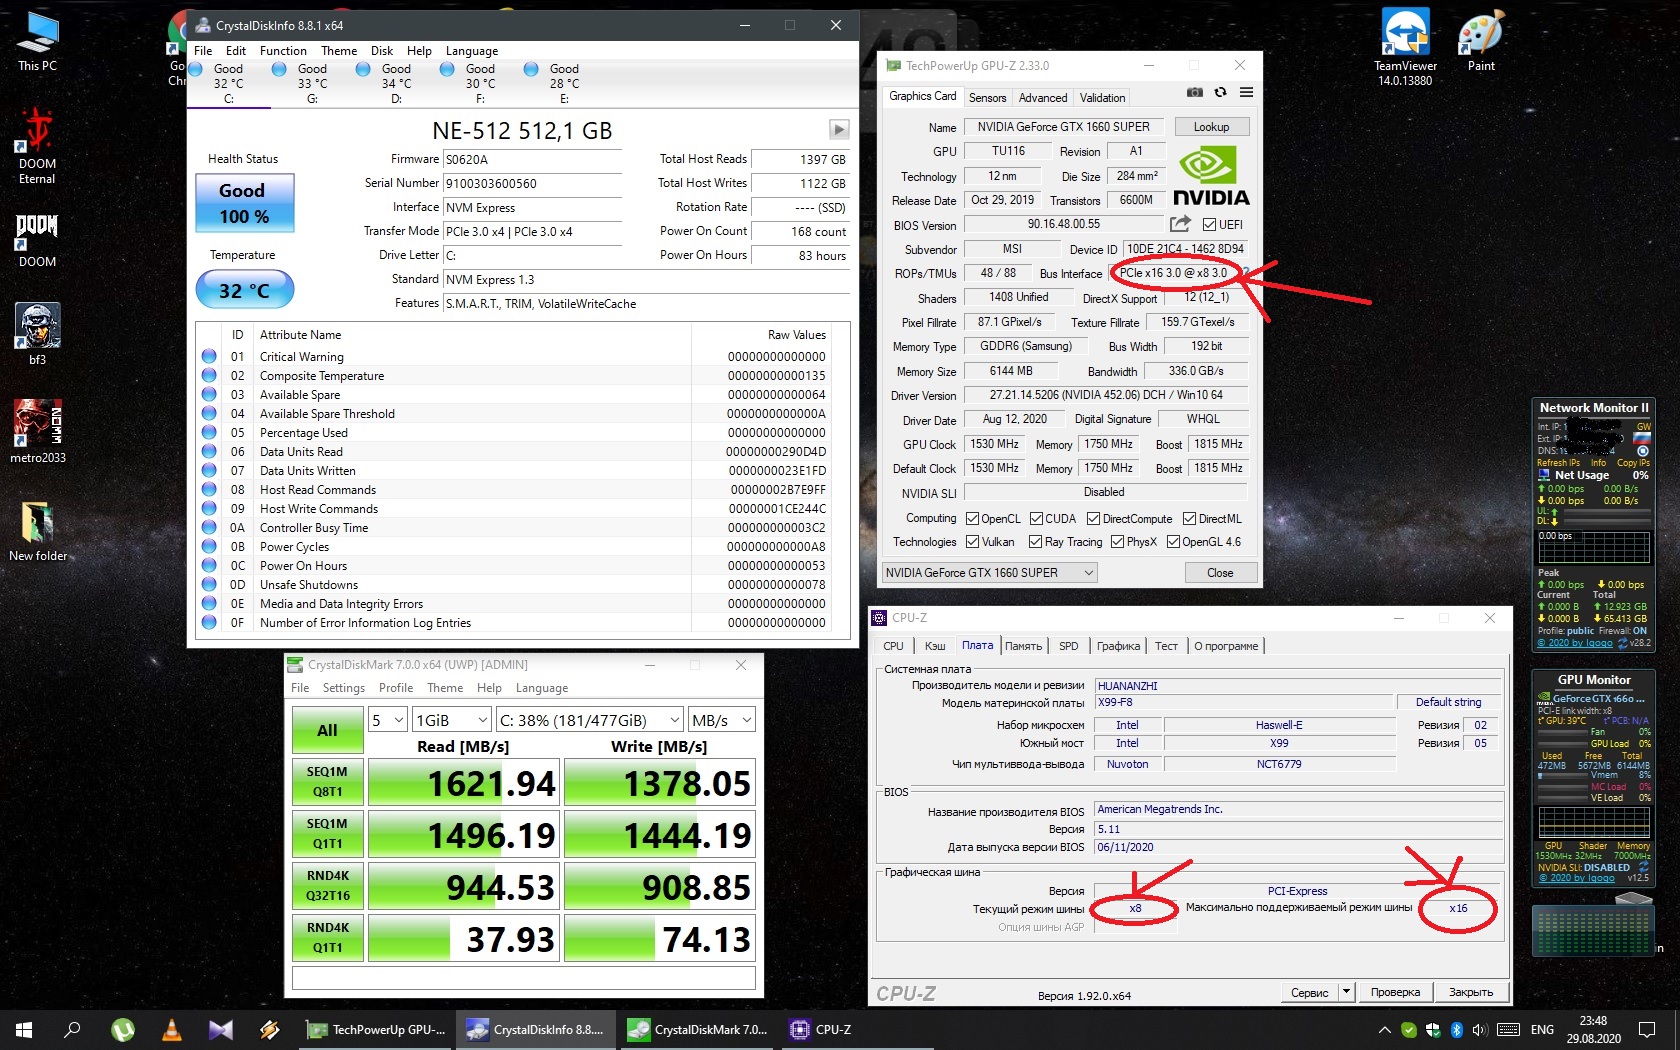The width and height of the screenshot is (1680, 1050).
Task: Toggle the PhysX checkbox
Action: pos(1117,542)
